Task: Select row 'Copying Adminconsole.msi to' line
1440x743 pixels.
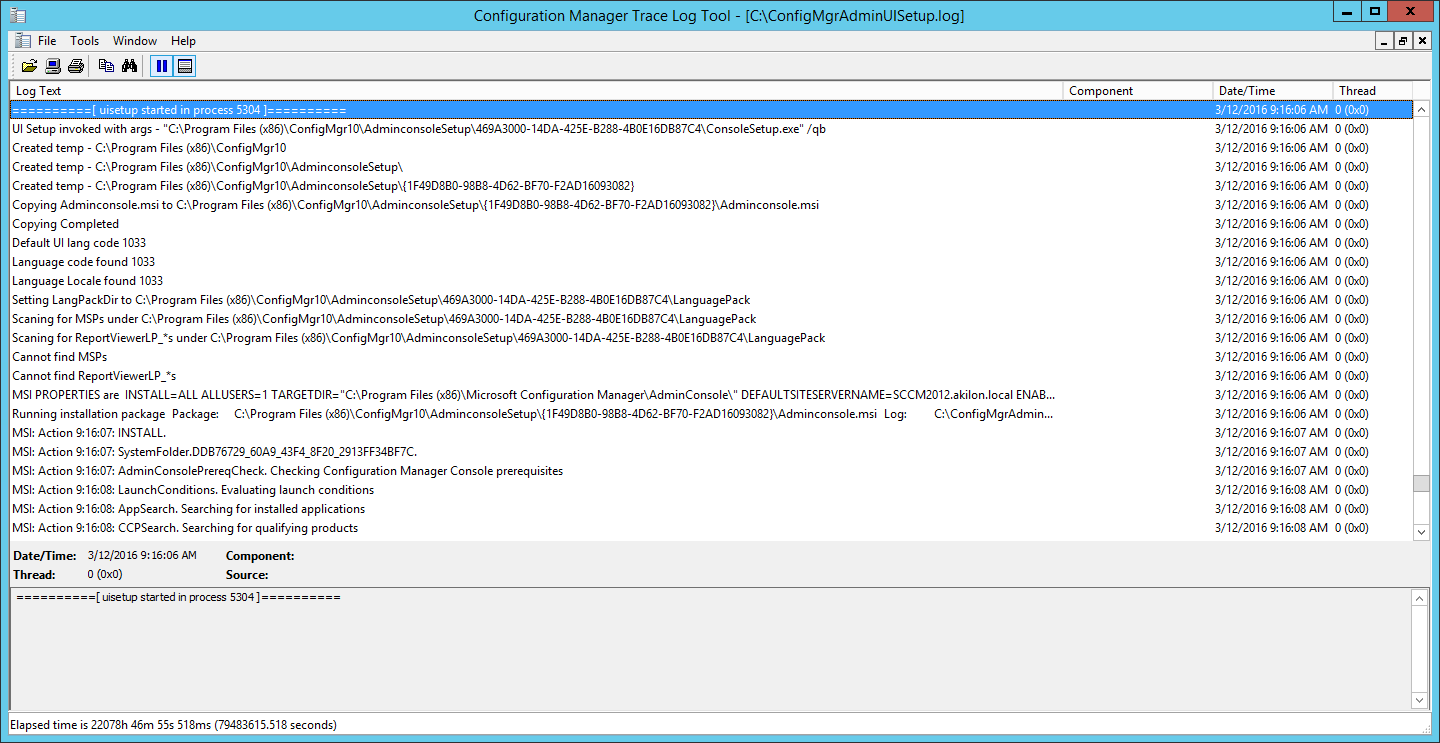Action: [711, 205]
